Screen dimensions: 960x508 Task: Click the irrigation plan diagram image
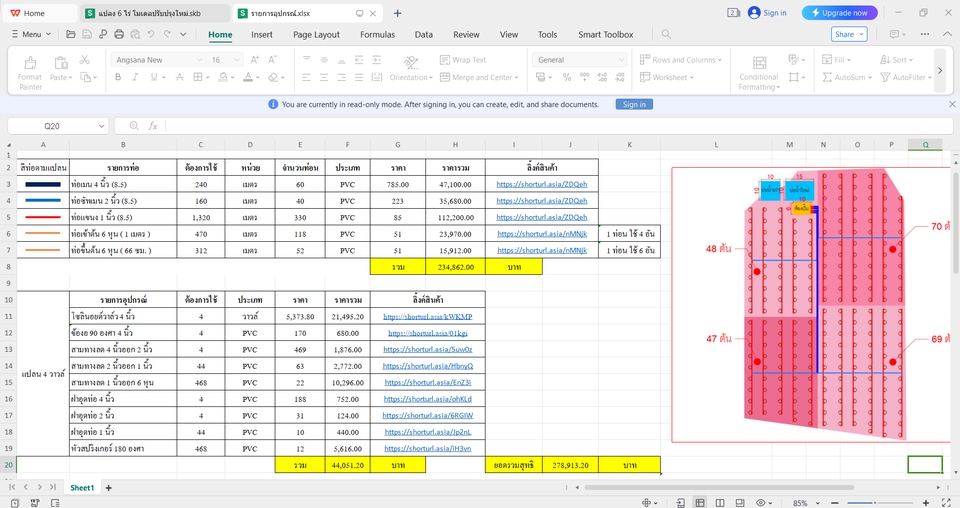(x=811, y=304)
